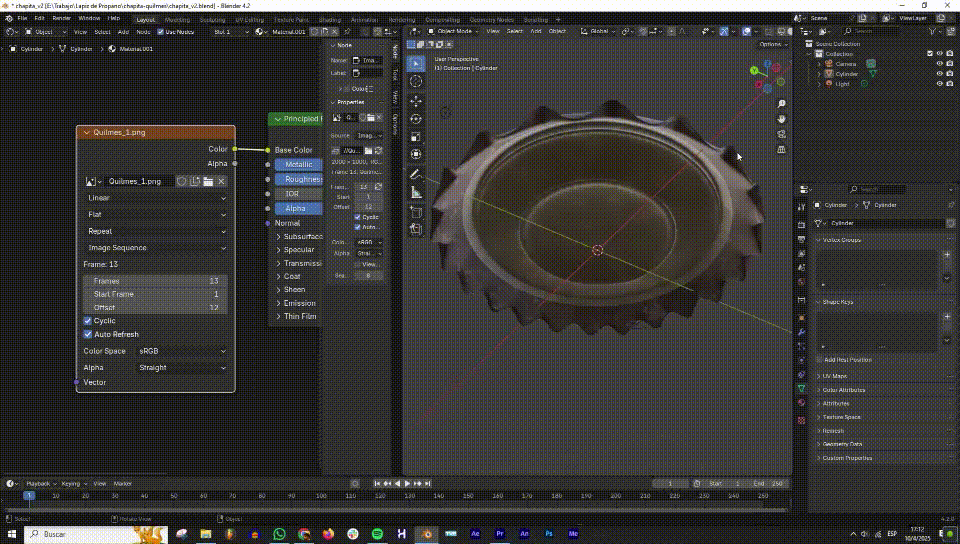Click the zoom magnifier viewport gizmo

781,104
